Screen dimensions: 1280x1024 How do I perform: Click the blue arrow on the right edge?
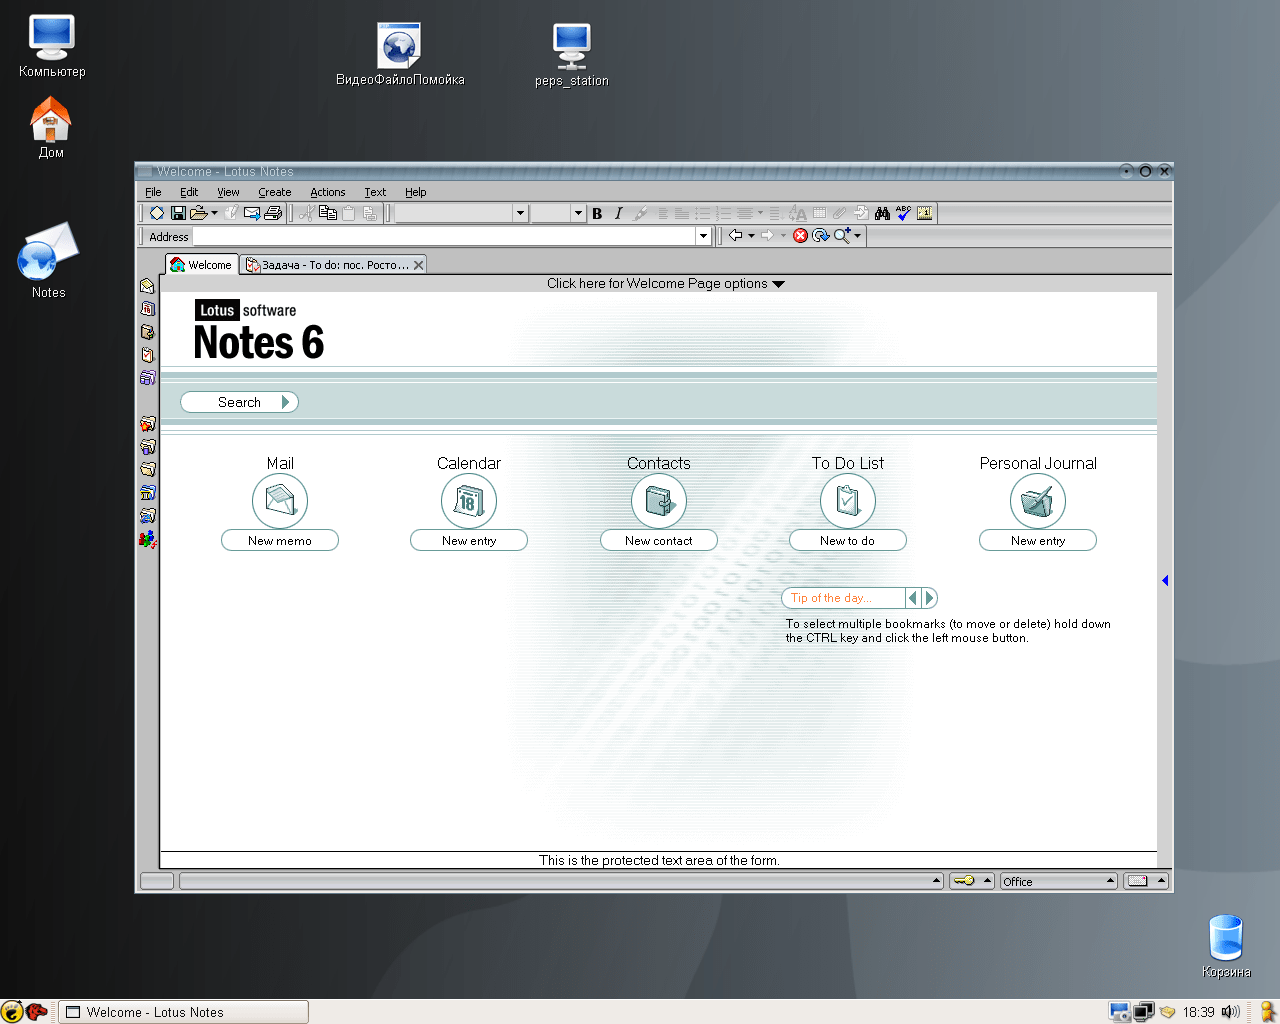point(1165,581)
